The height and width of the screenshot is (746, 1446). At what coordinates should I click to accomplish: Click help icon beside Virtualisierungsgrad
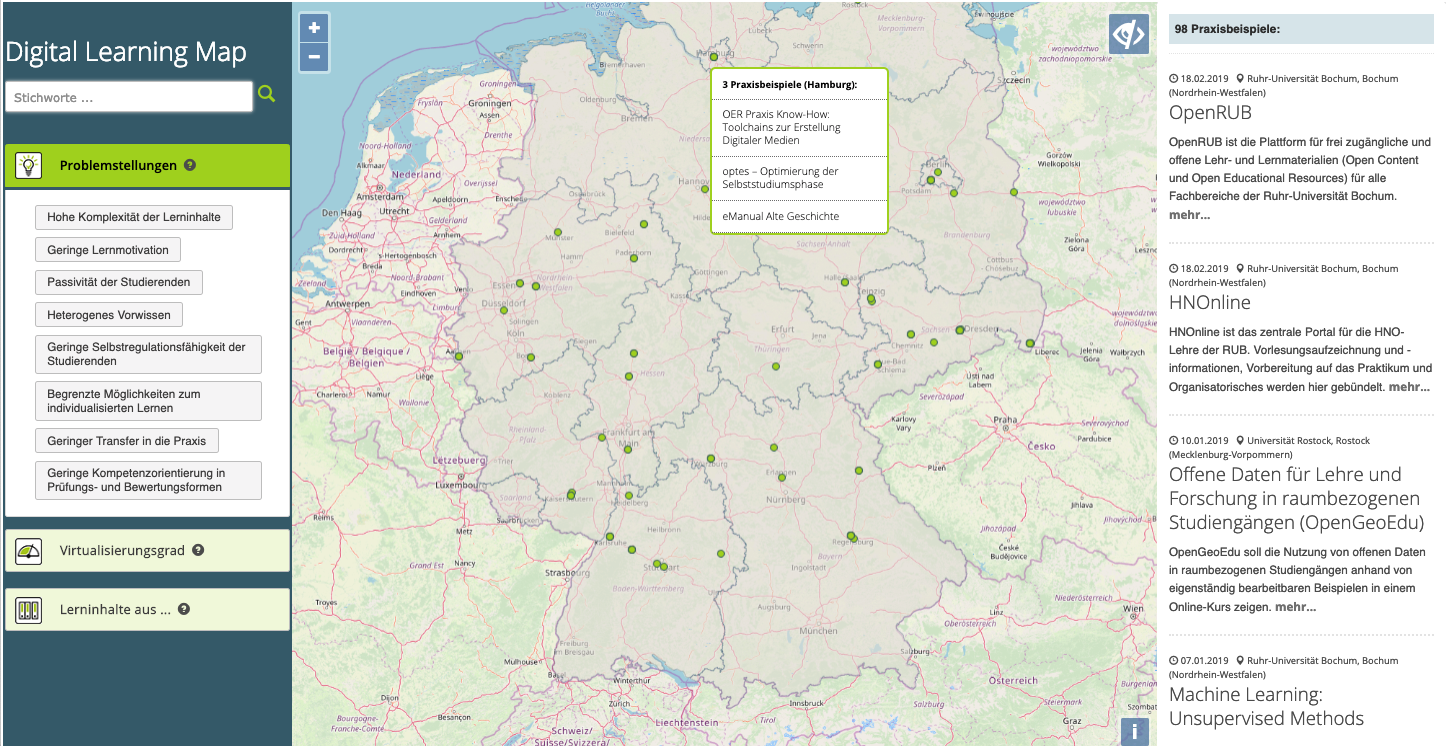[198, 550]
